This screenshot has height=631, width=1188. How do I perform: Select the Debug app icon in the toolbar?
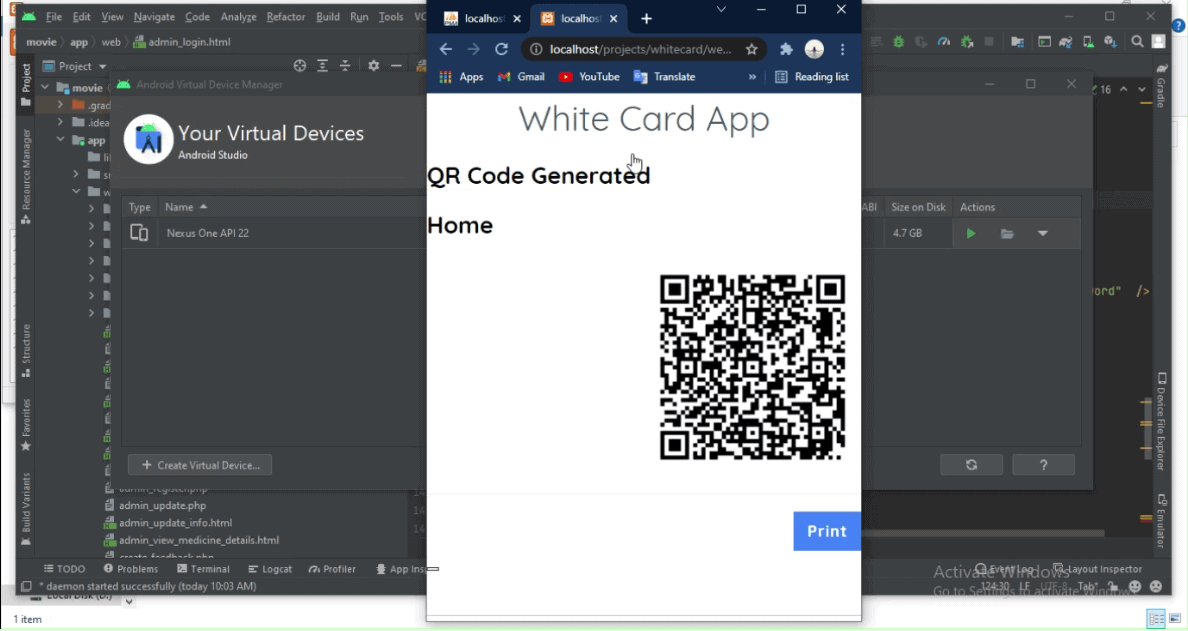(x=898, y=42)
